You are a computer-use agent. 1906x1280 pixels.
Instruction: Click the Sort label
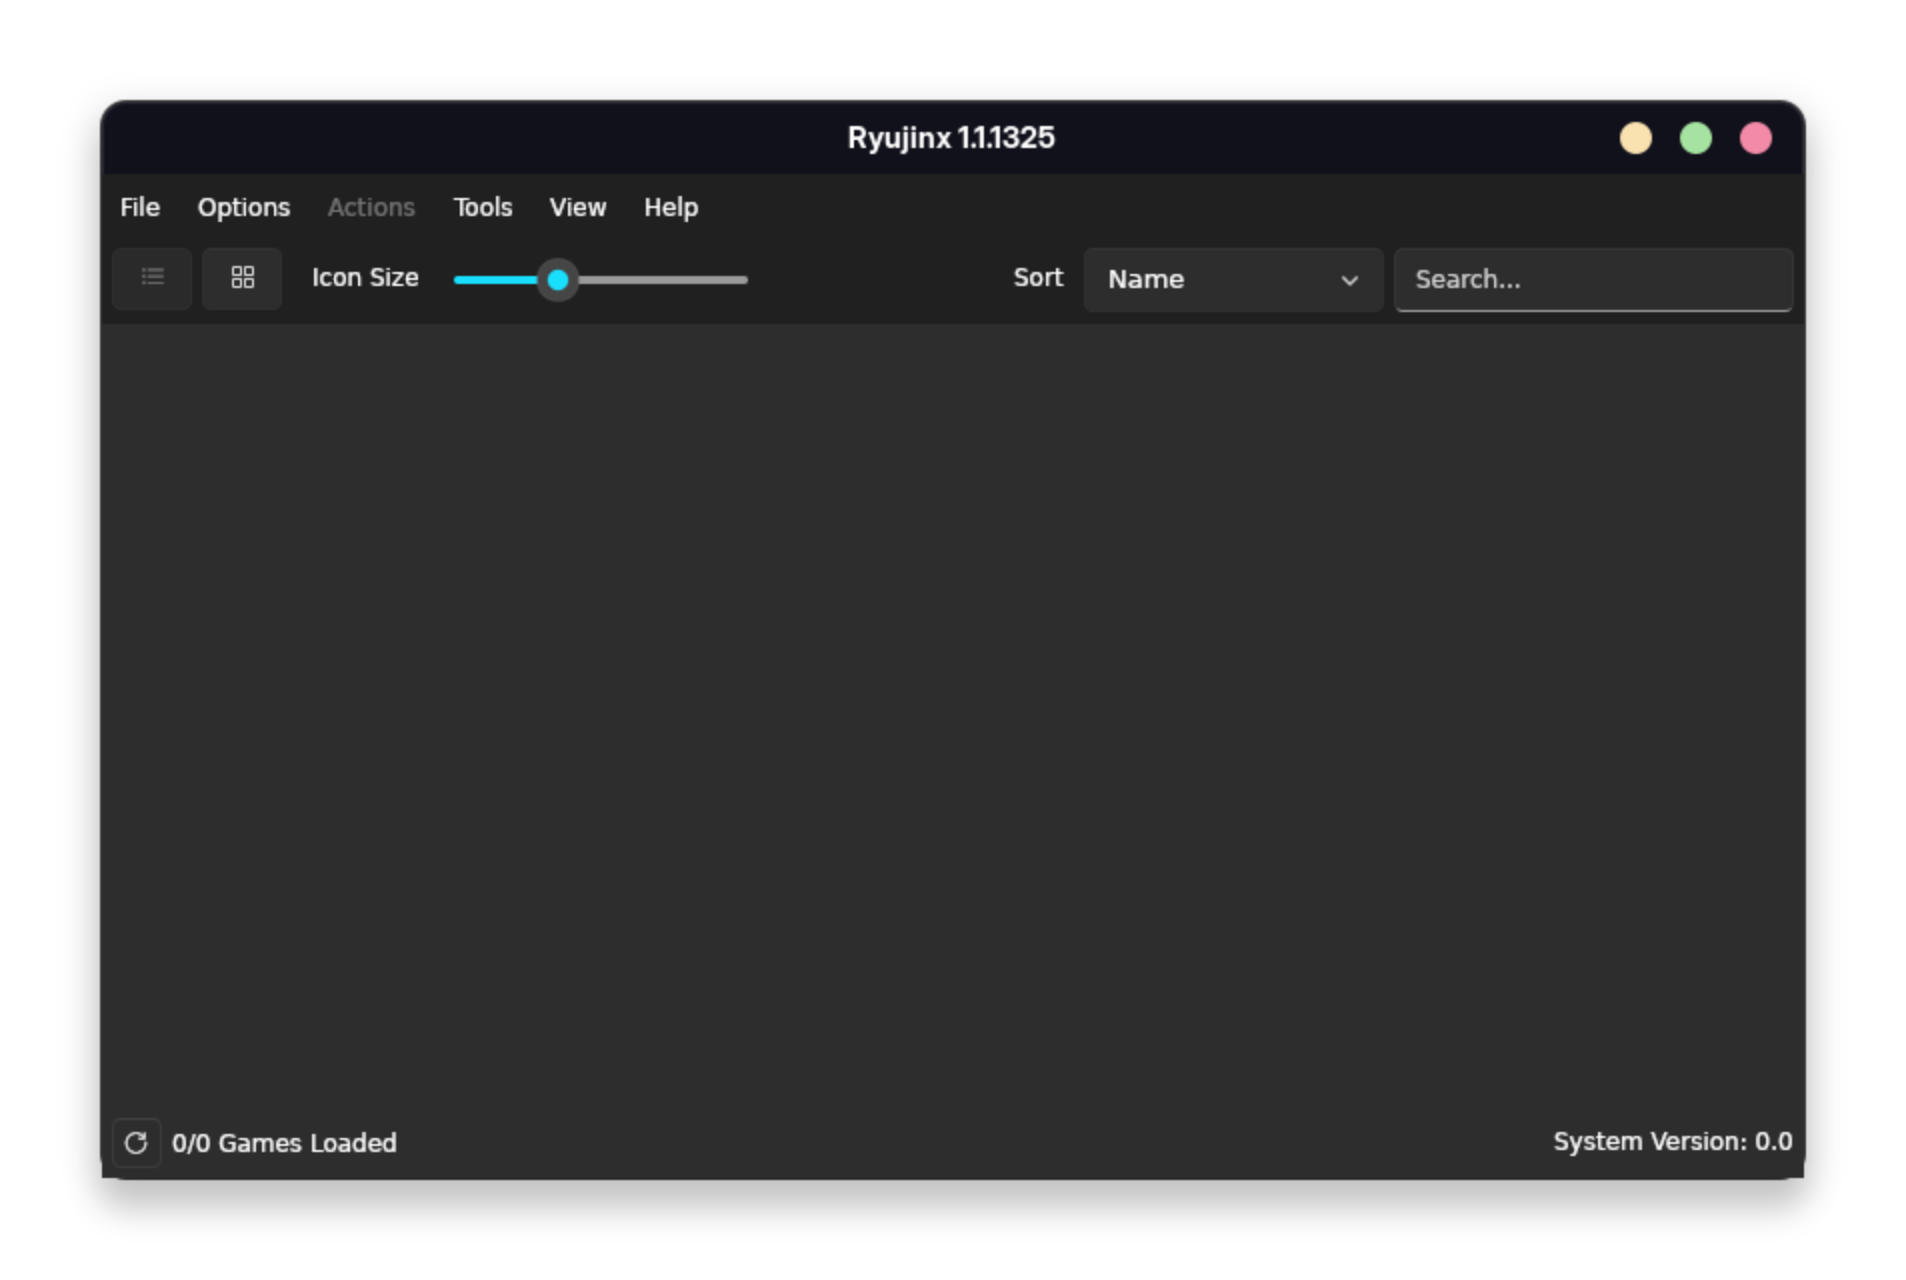click(x=1037, y=277)
